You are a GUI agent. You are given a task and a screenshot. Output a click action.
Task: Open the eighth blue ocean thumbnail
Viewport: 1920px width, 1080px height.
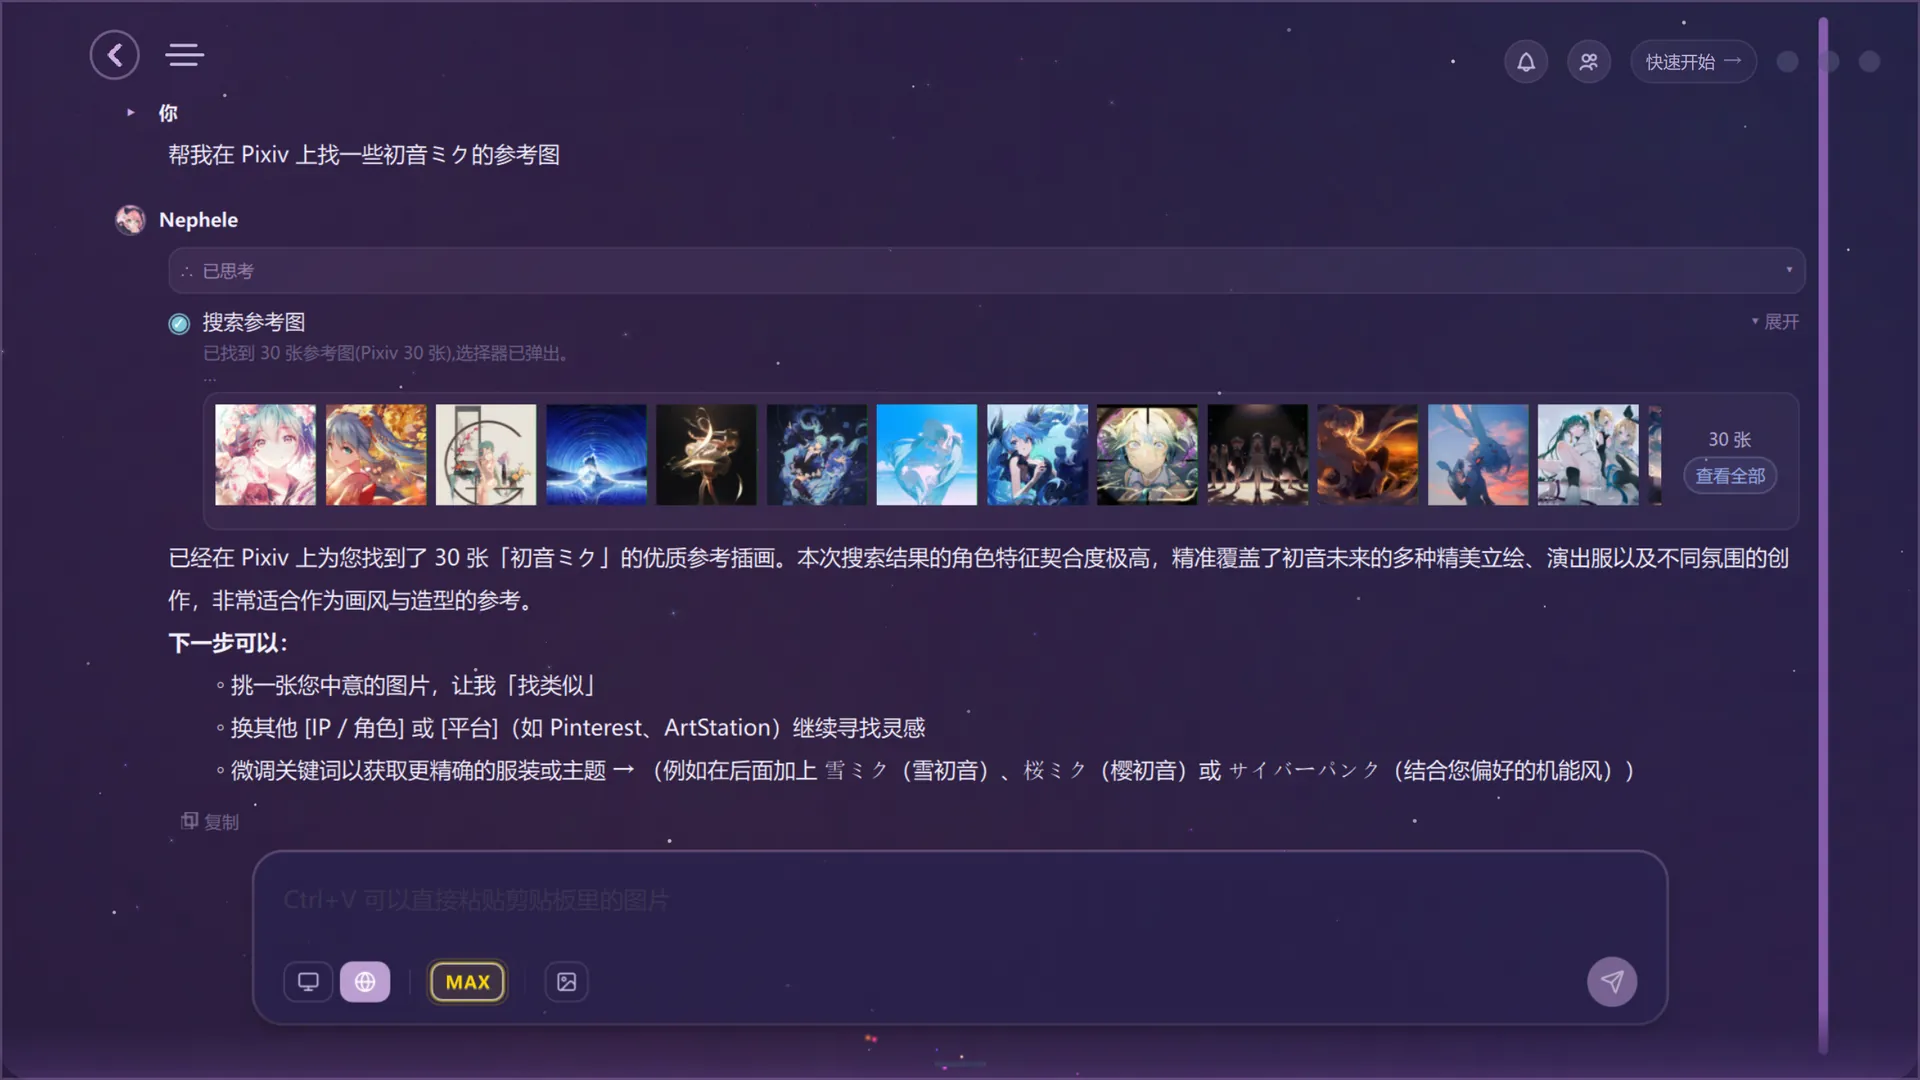coord(1037,455)
